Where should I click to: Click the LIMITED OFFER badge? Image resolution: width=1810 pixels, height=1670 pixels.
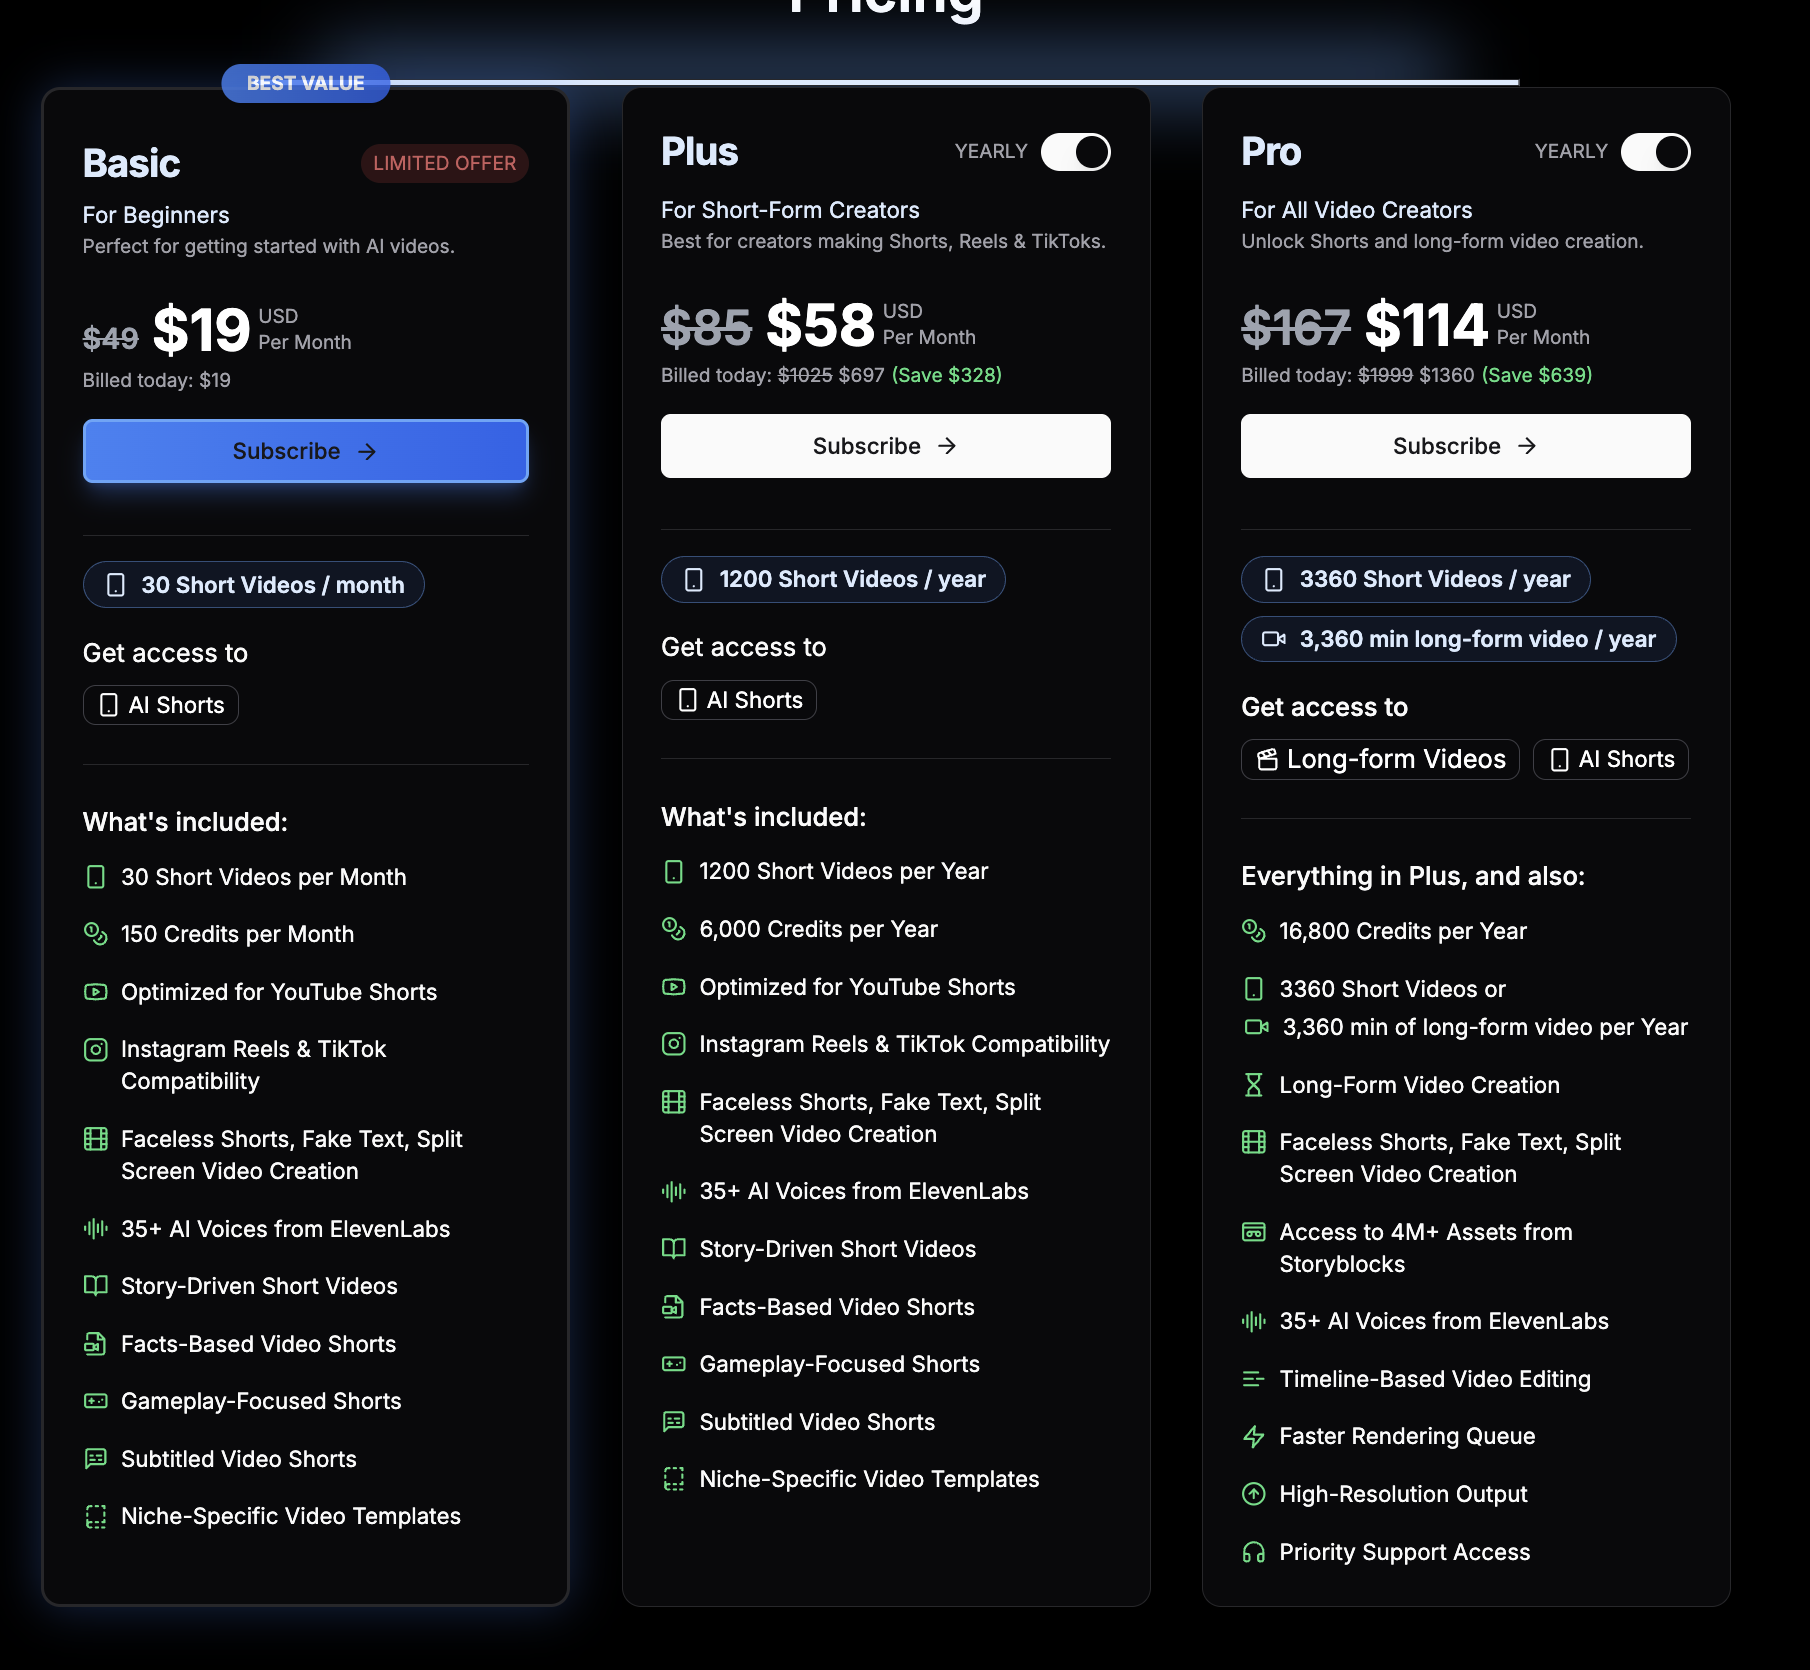click(x=444, y=163)
